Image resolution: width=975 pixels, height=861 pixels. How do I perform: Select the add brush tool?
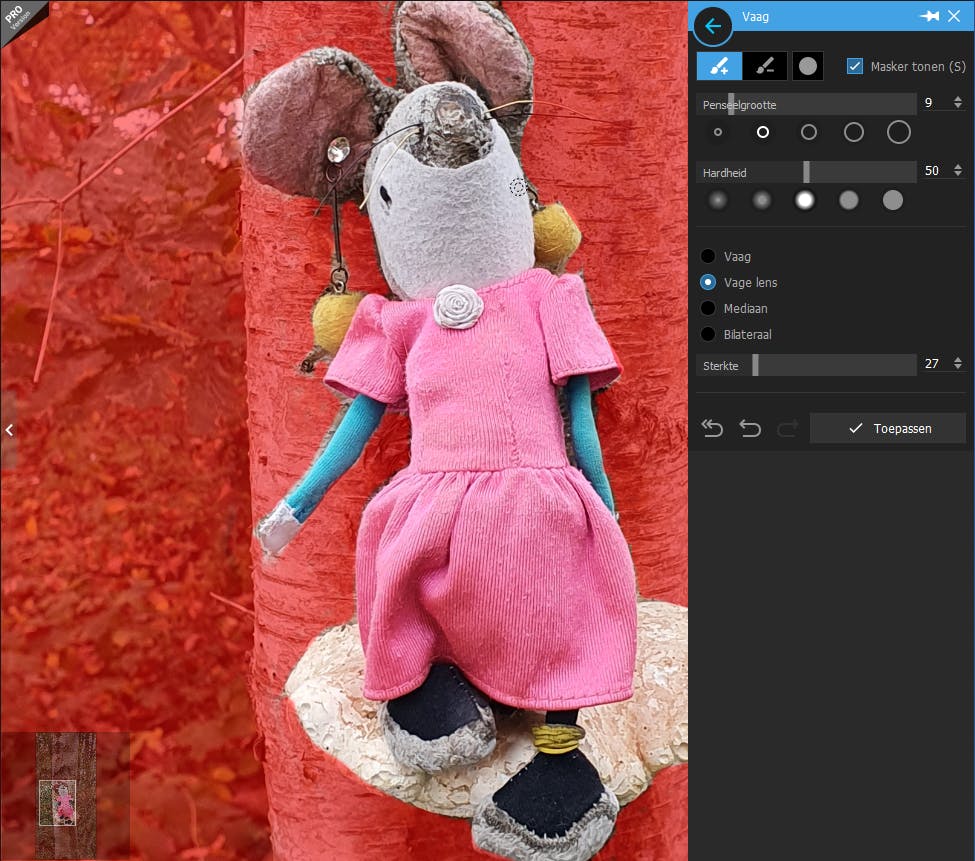(x=719, y=66)
